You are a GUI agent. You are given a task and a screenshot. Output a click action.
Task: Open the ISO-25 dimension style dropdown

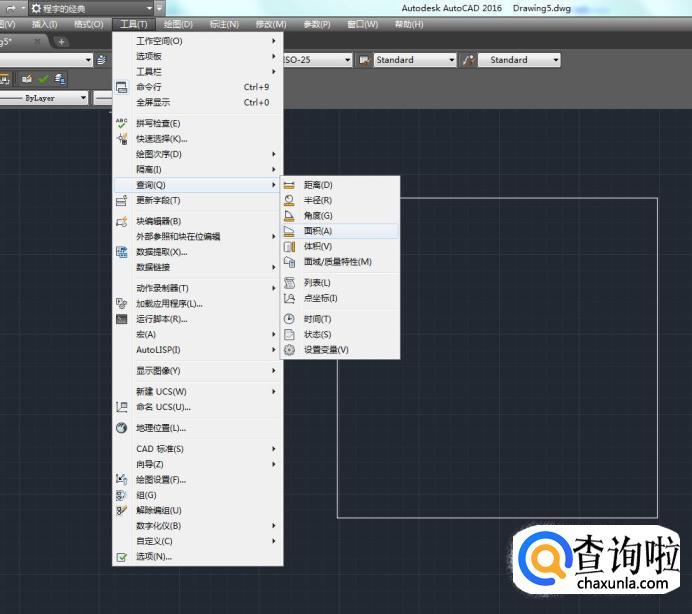(348, 60)
